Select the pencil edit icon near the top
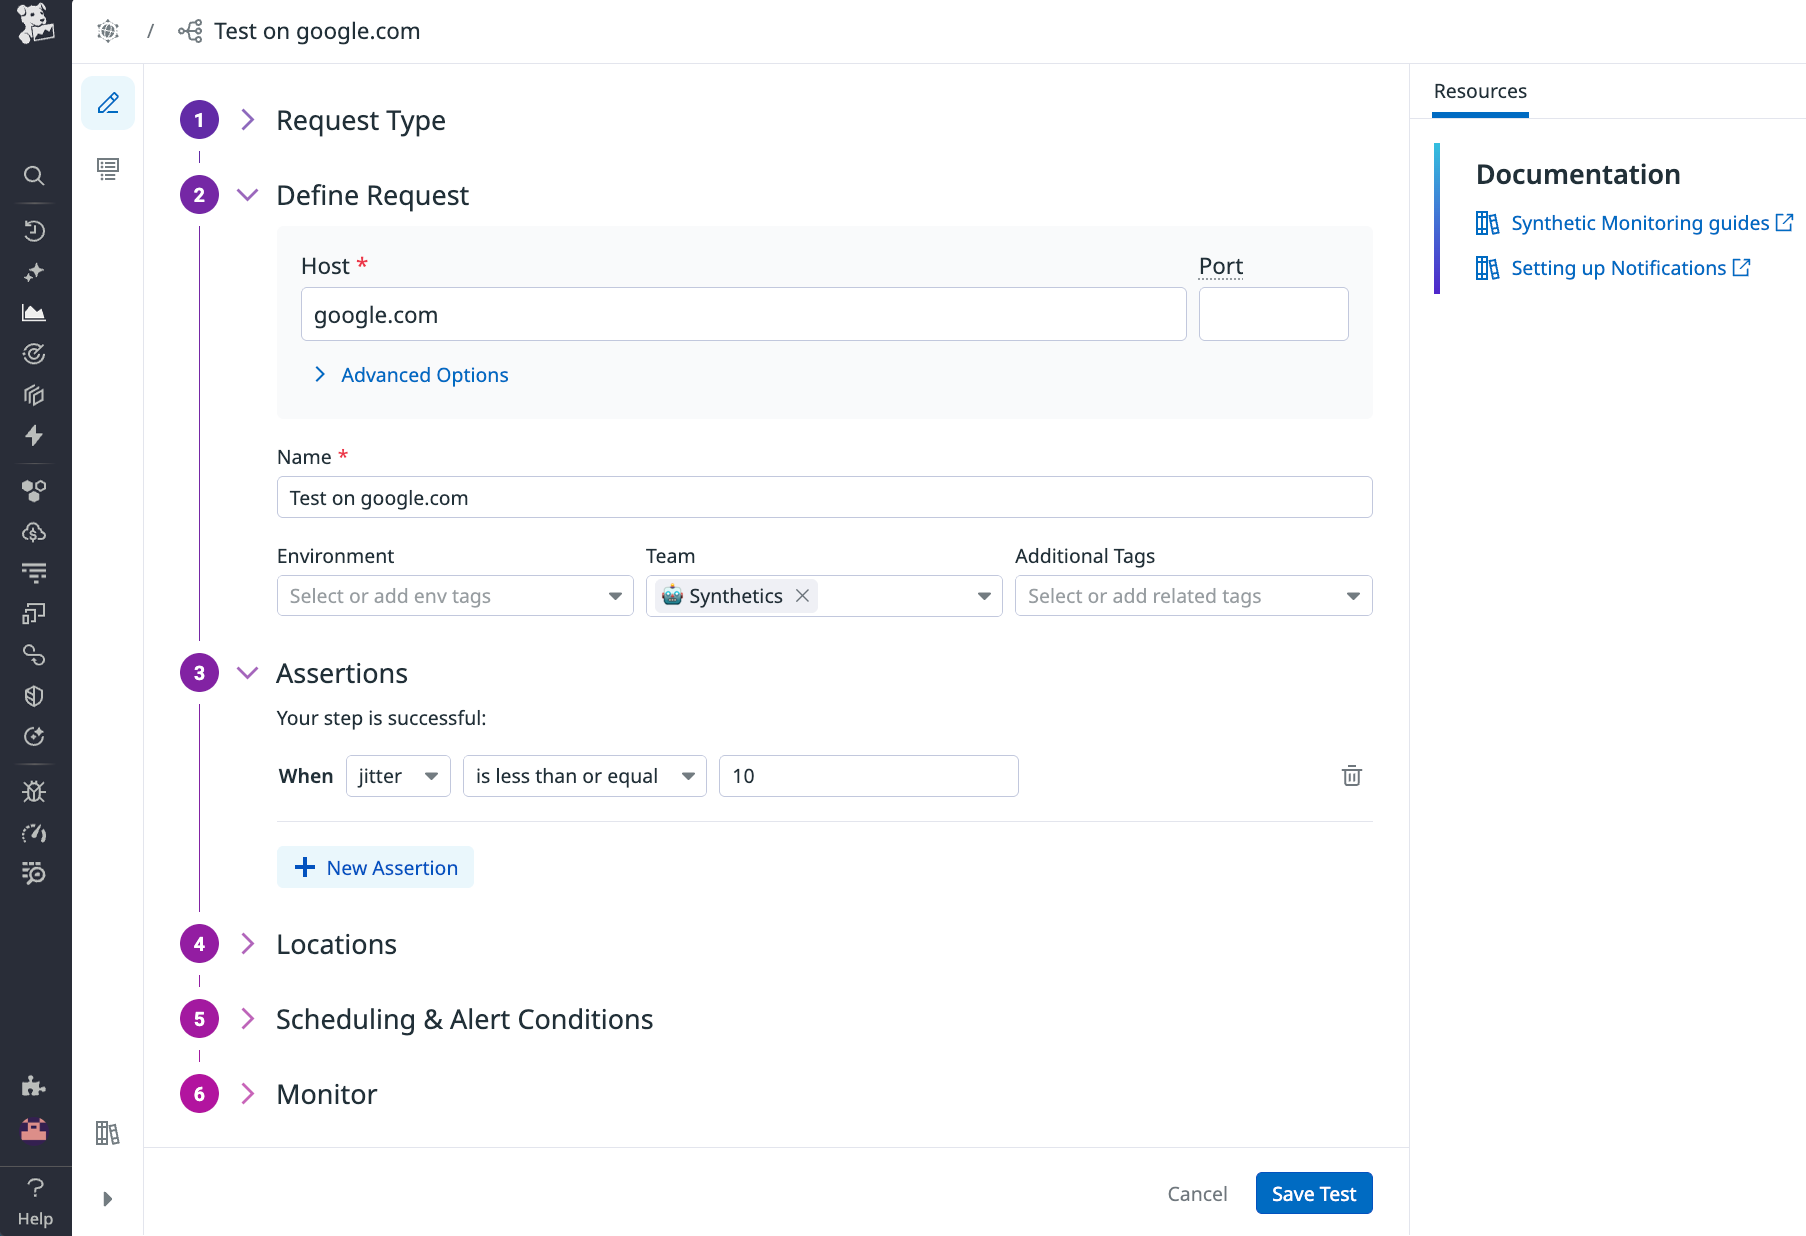The image size is (1806, 1236). [108, 103]
